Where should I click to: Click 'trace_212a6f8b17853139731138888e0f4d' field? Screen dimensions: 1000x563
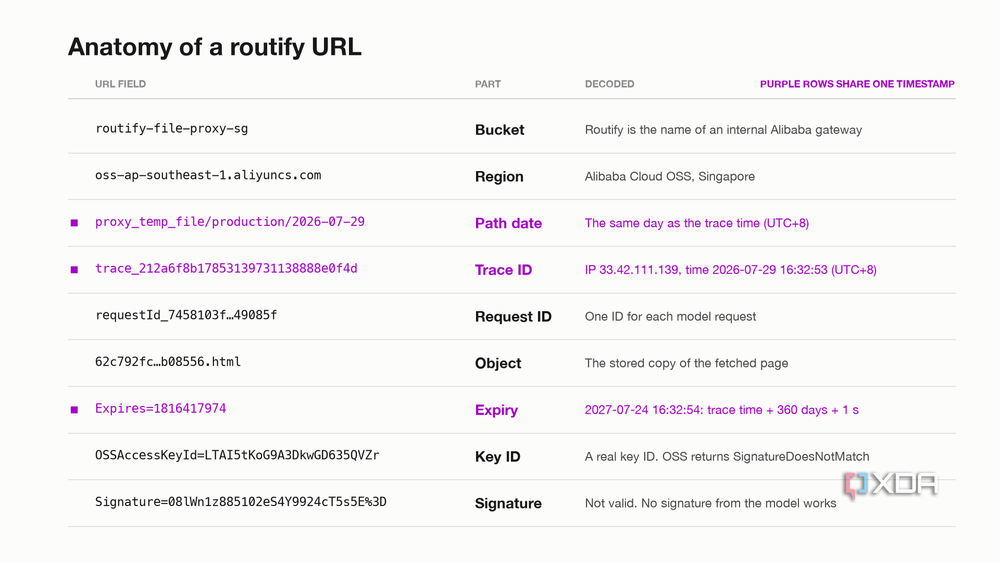(x=226, y=268)
